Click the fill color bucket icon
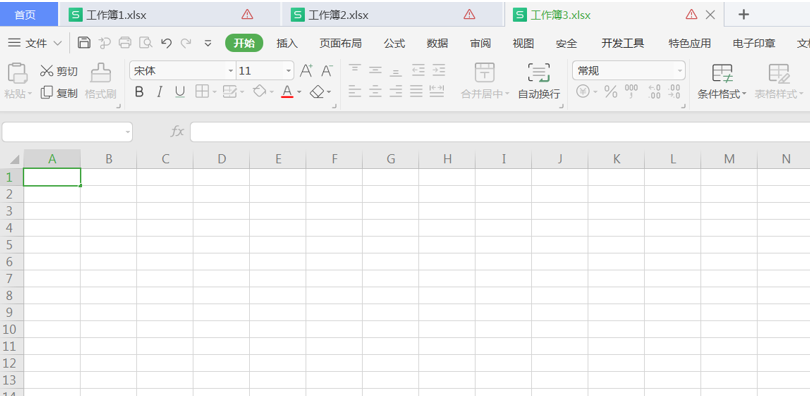Image resolution: width=810 pixels, height=396 pixels. (259, 92)
